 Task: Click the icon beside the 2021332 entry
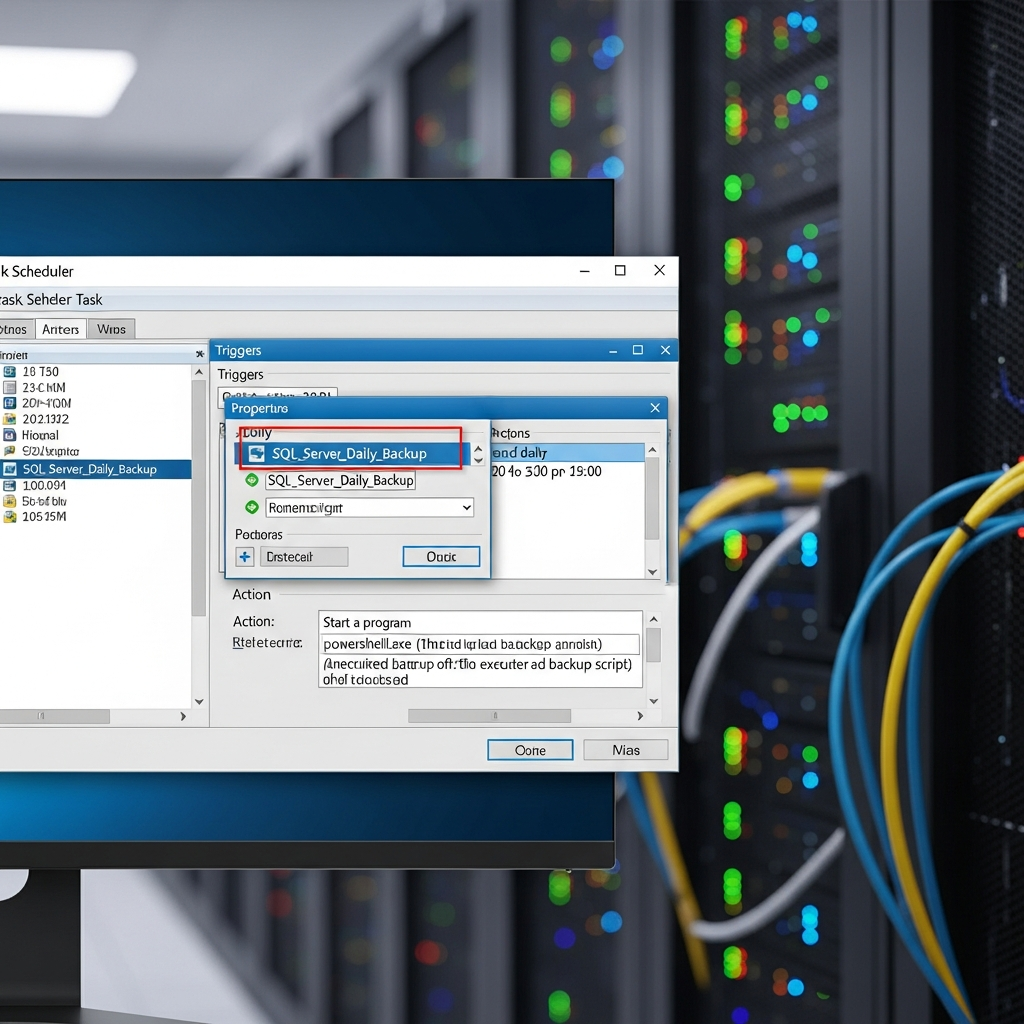click(x=9, y=419)
